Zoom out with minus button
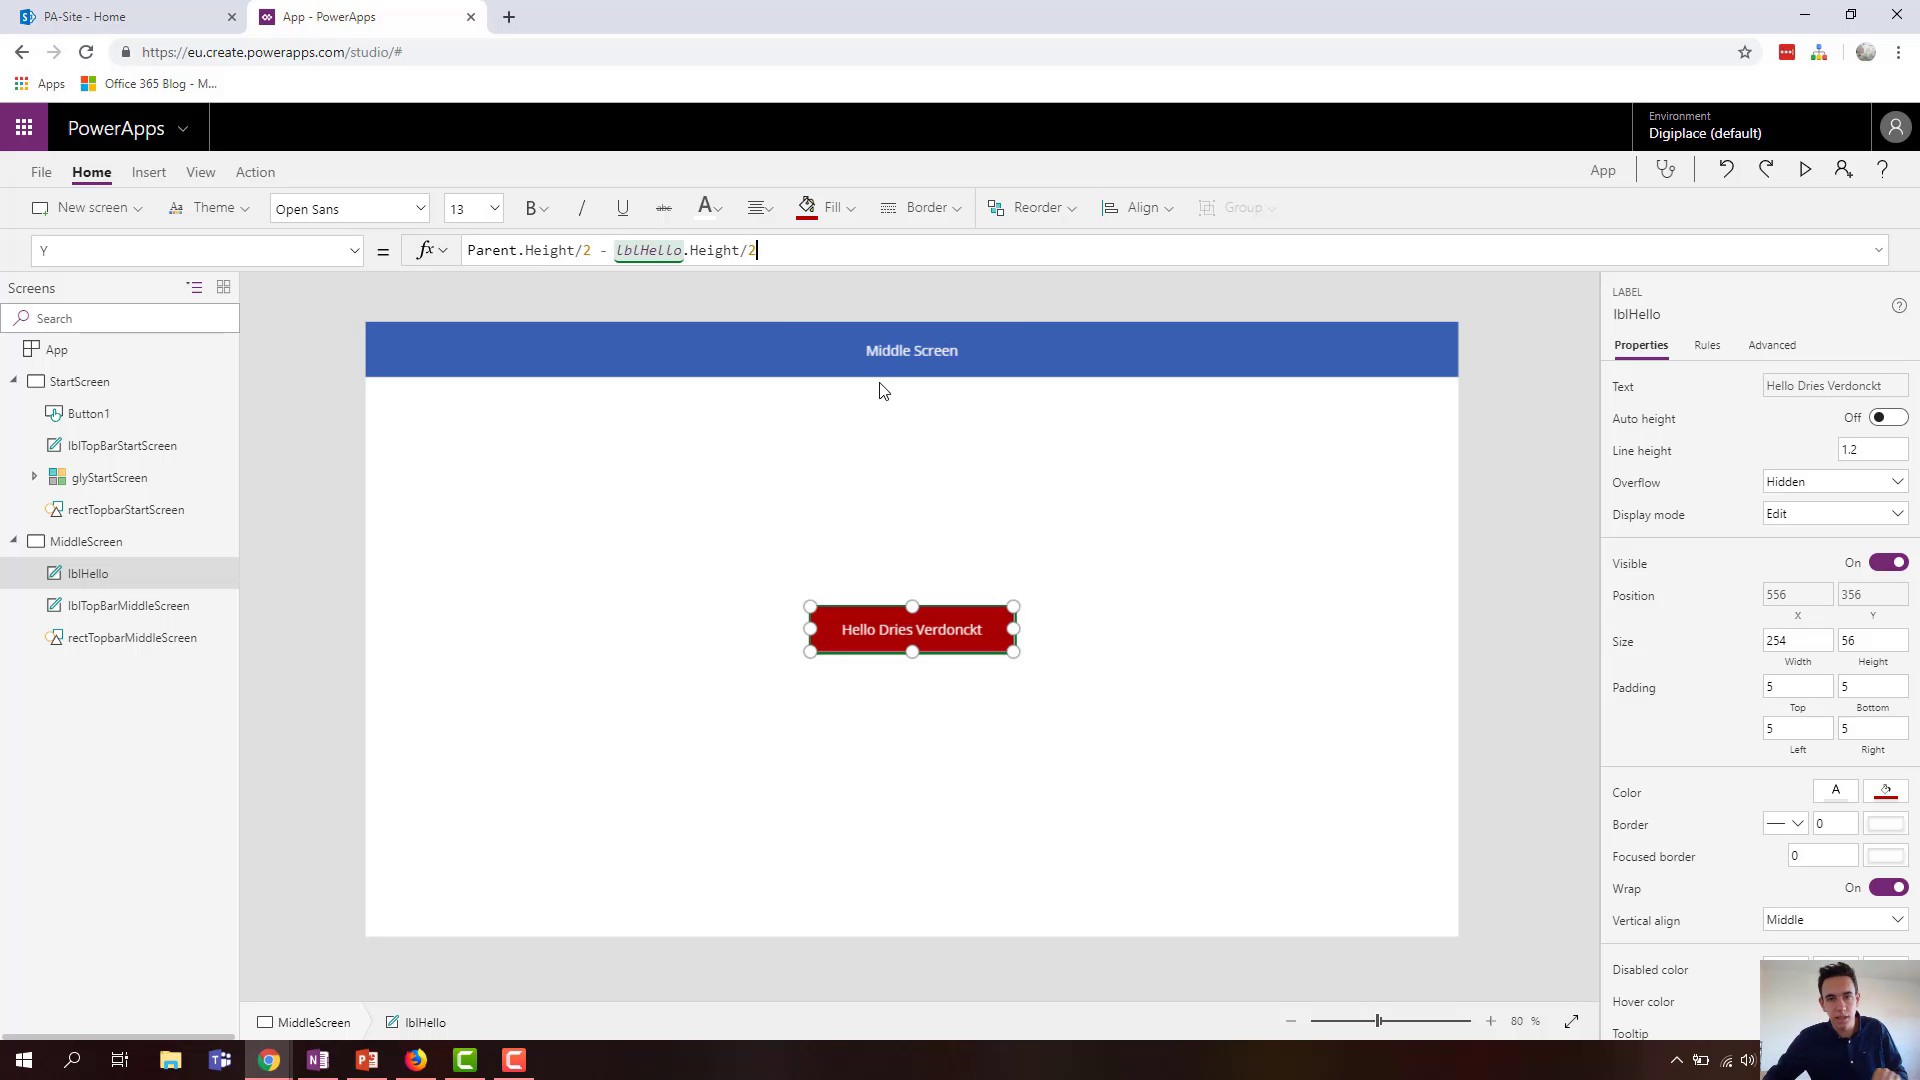The image size is (1920, 1080). click(1291, 1021)
